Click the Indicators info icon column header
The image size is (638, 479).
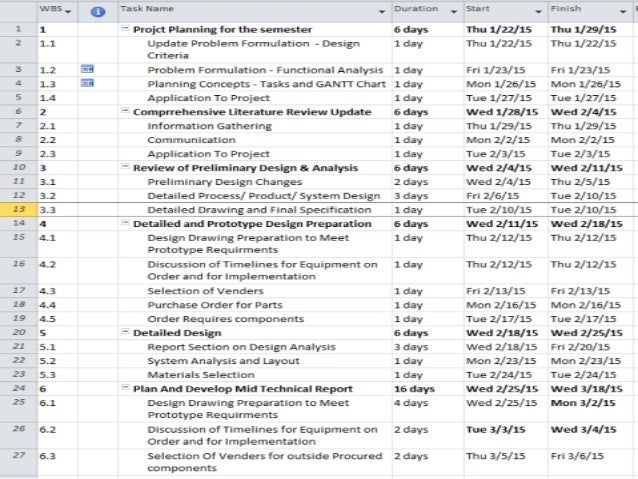tap(97, 13)
